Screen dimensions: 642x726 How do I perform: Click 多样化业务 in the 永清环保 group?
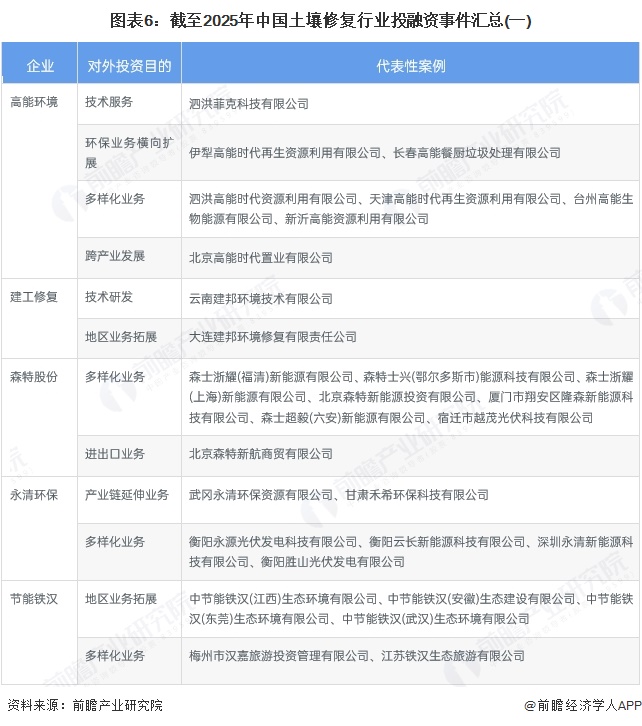tap(129, 552)
